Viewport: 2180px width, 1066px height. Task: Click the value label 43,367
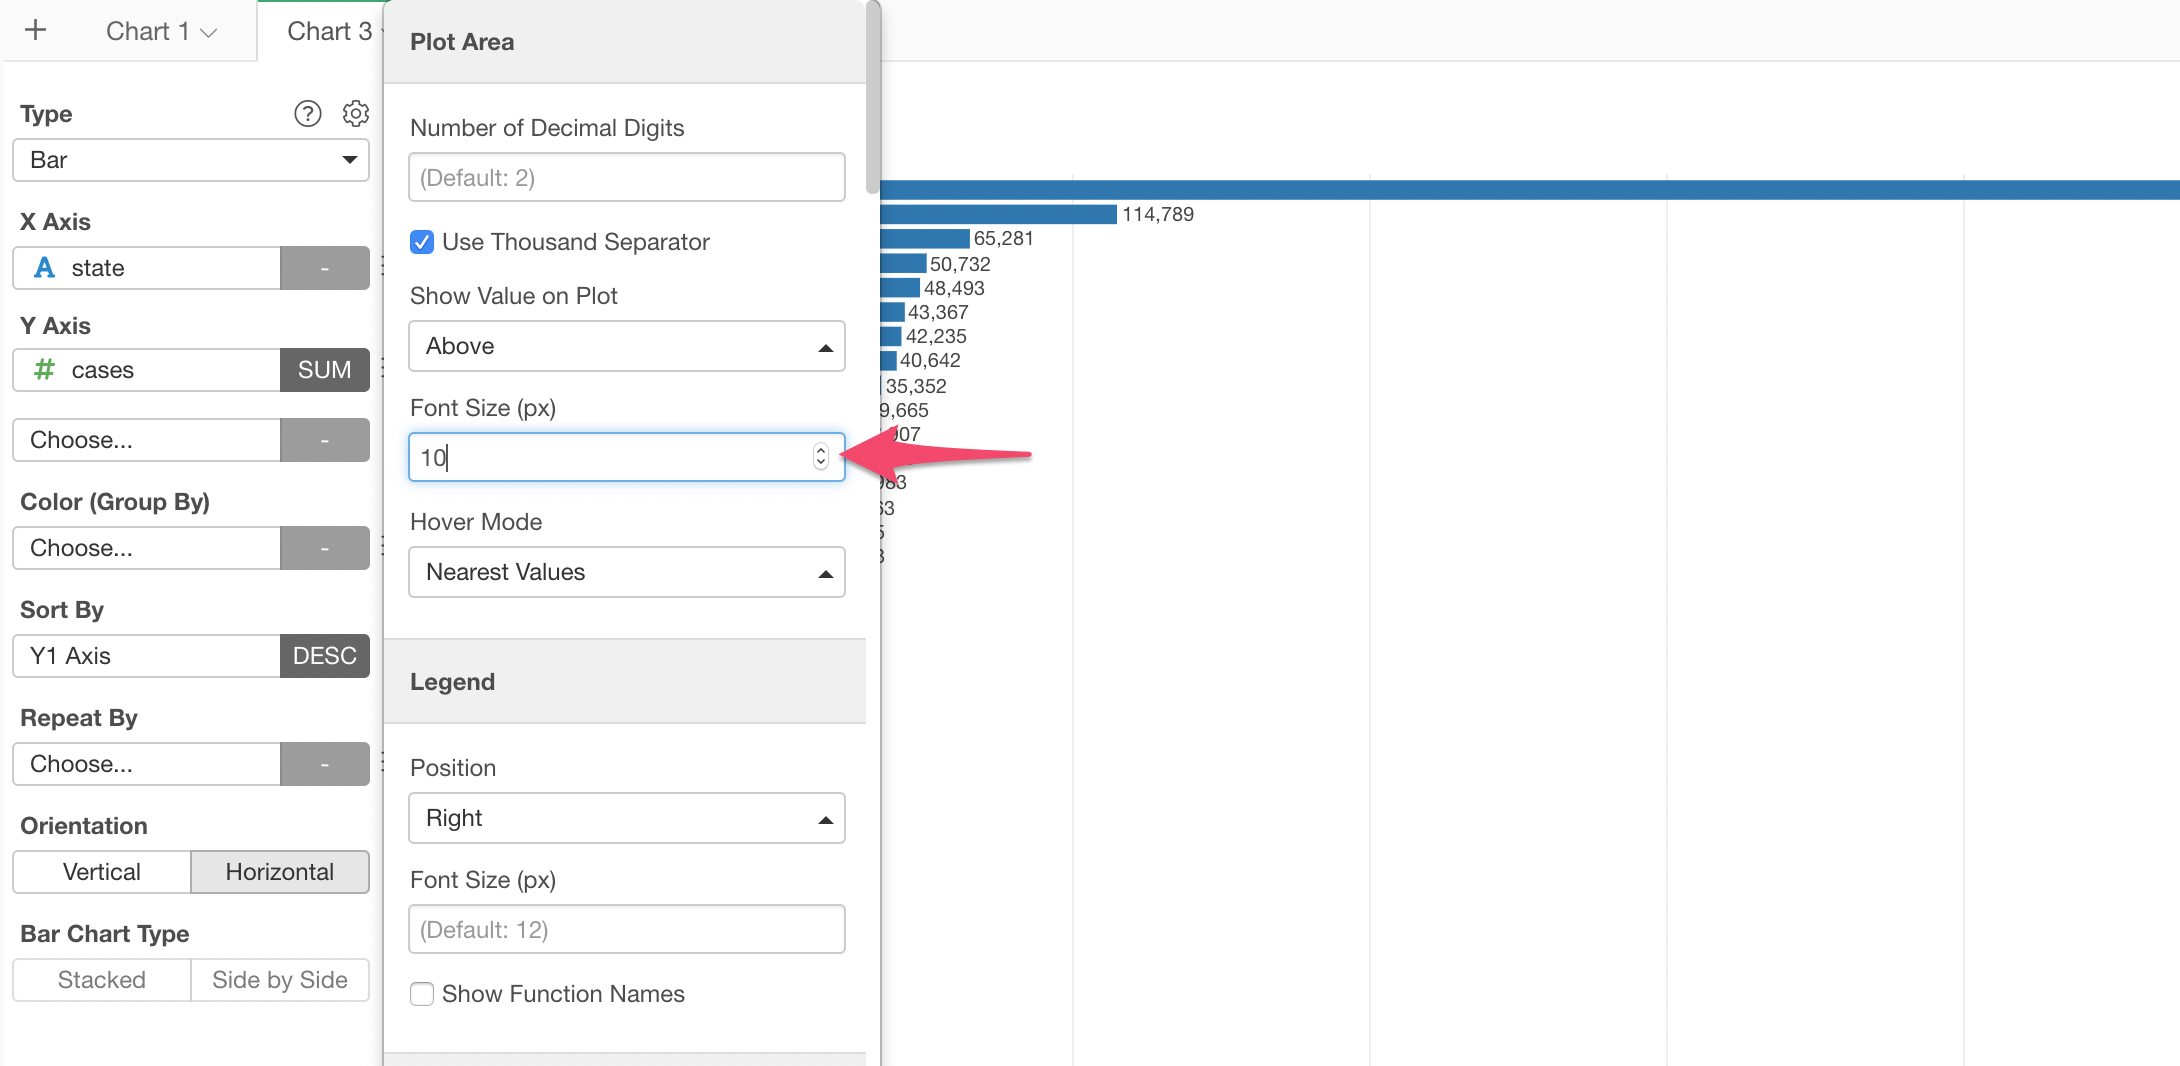(x=938, y=312)
